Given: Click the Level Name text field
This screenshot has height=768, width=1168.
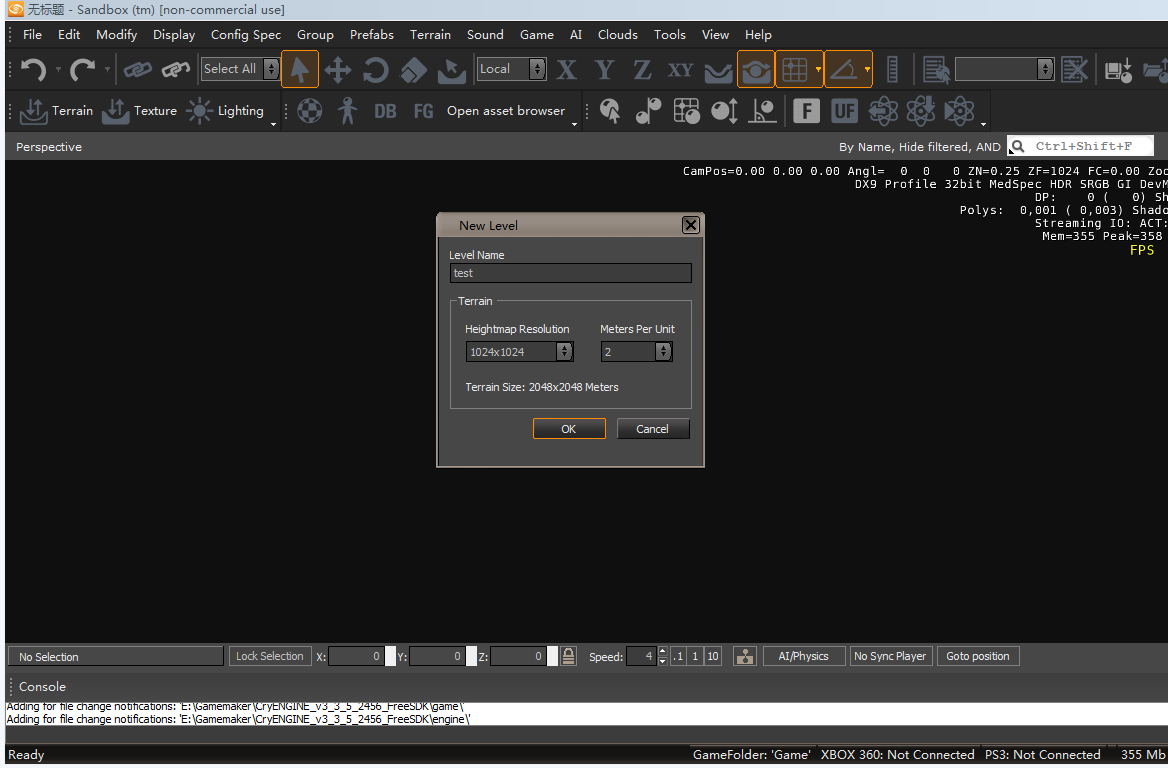Looking at the screenshot, I should coord(570,273).
